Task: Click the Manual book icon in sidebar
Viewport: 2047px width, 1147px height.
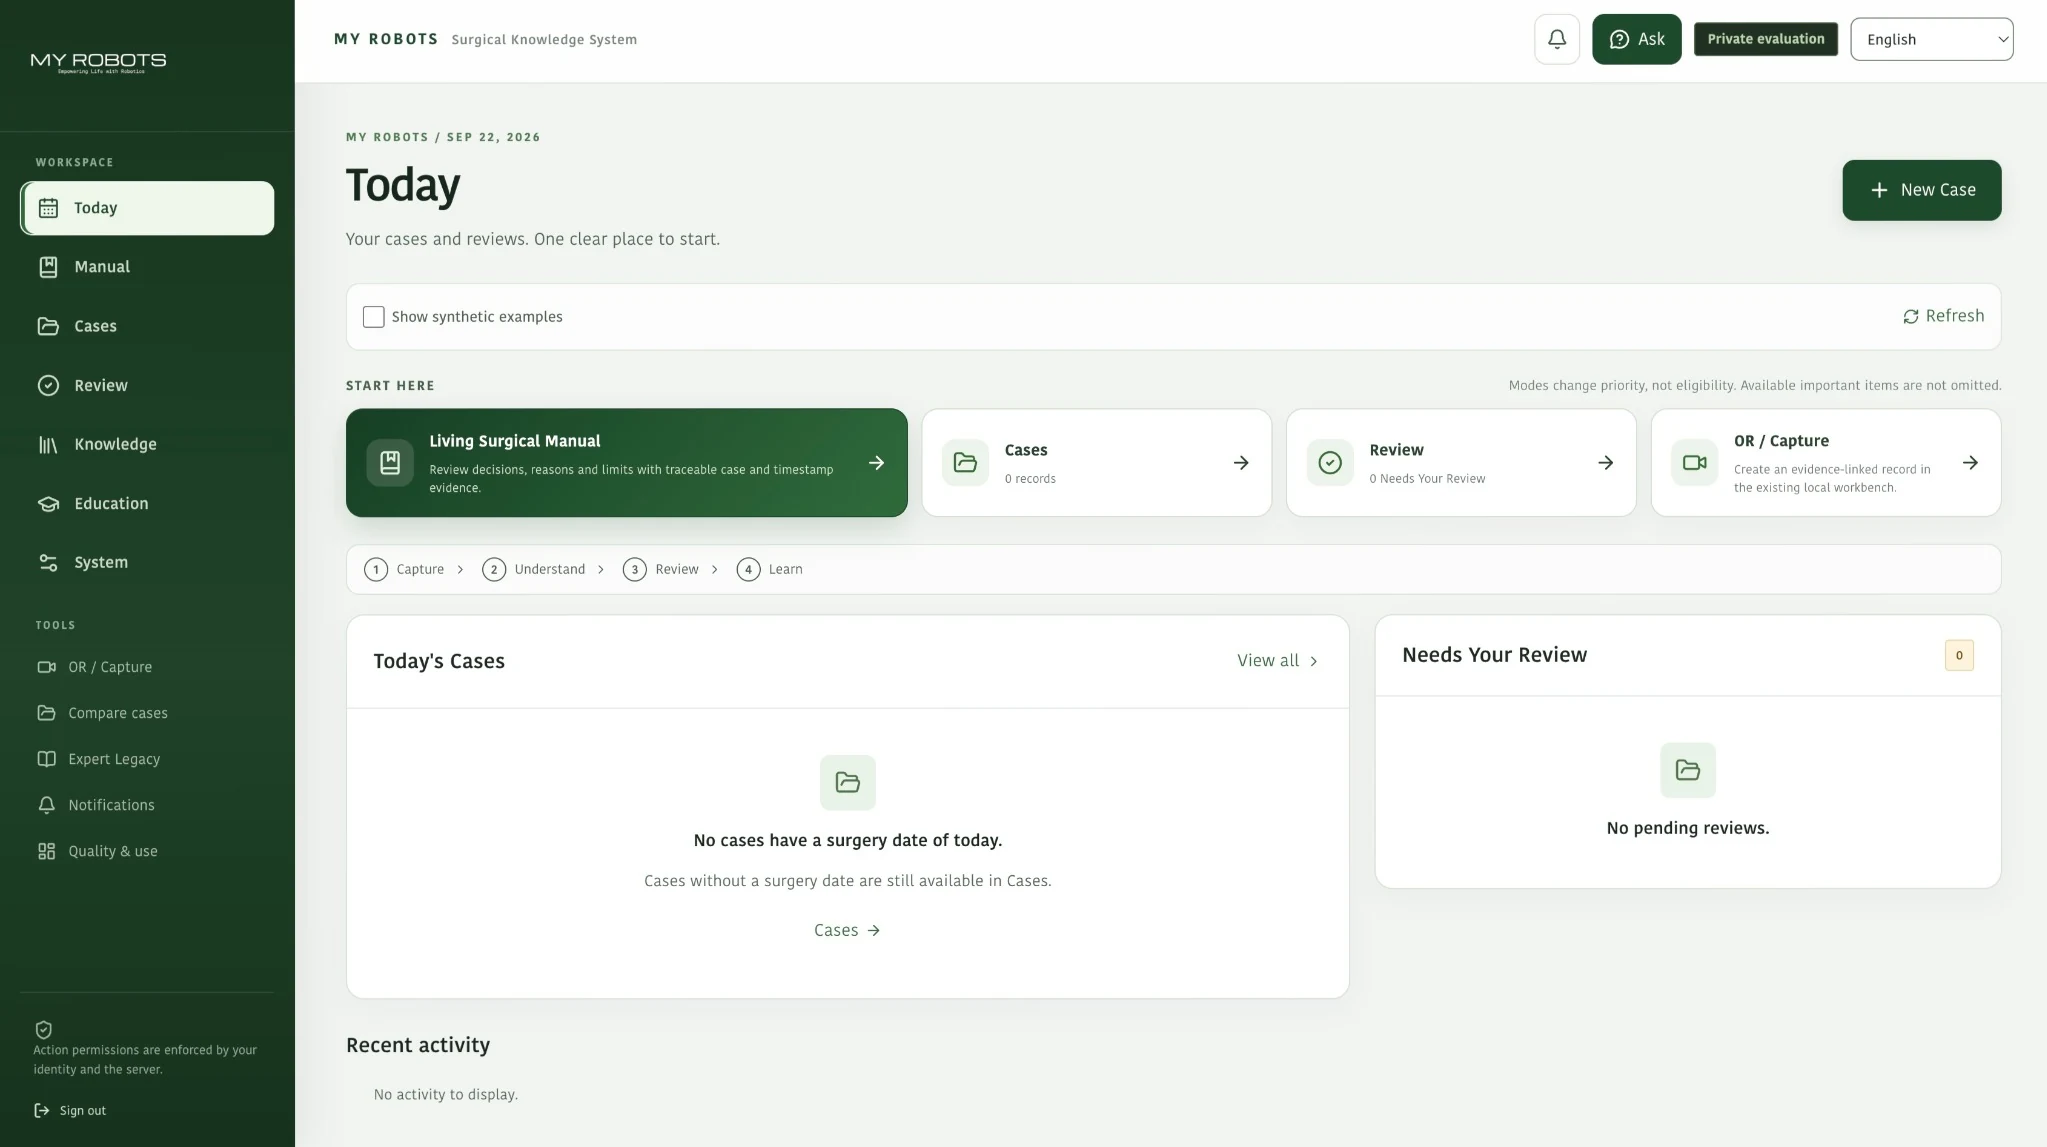Action: point(48,267)
